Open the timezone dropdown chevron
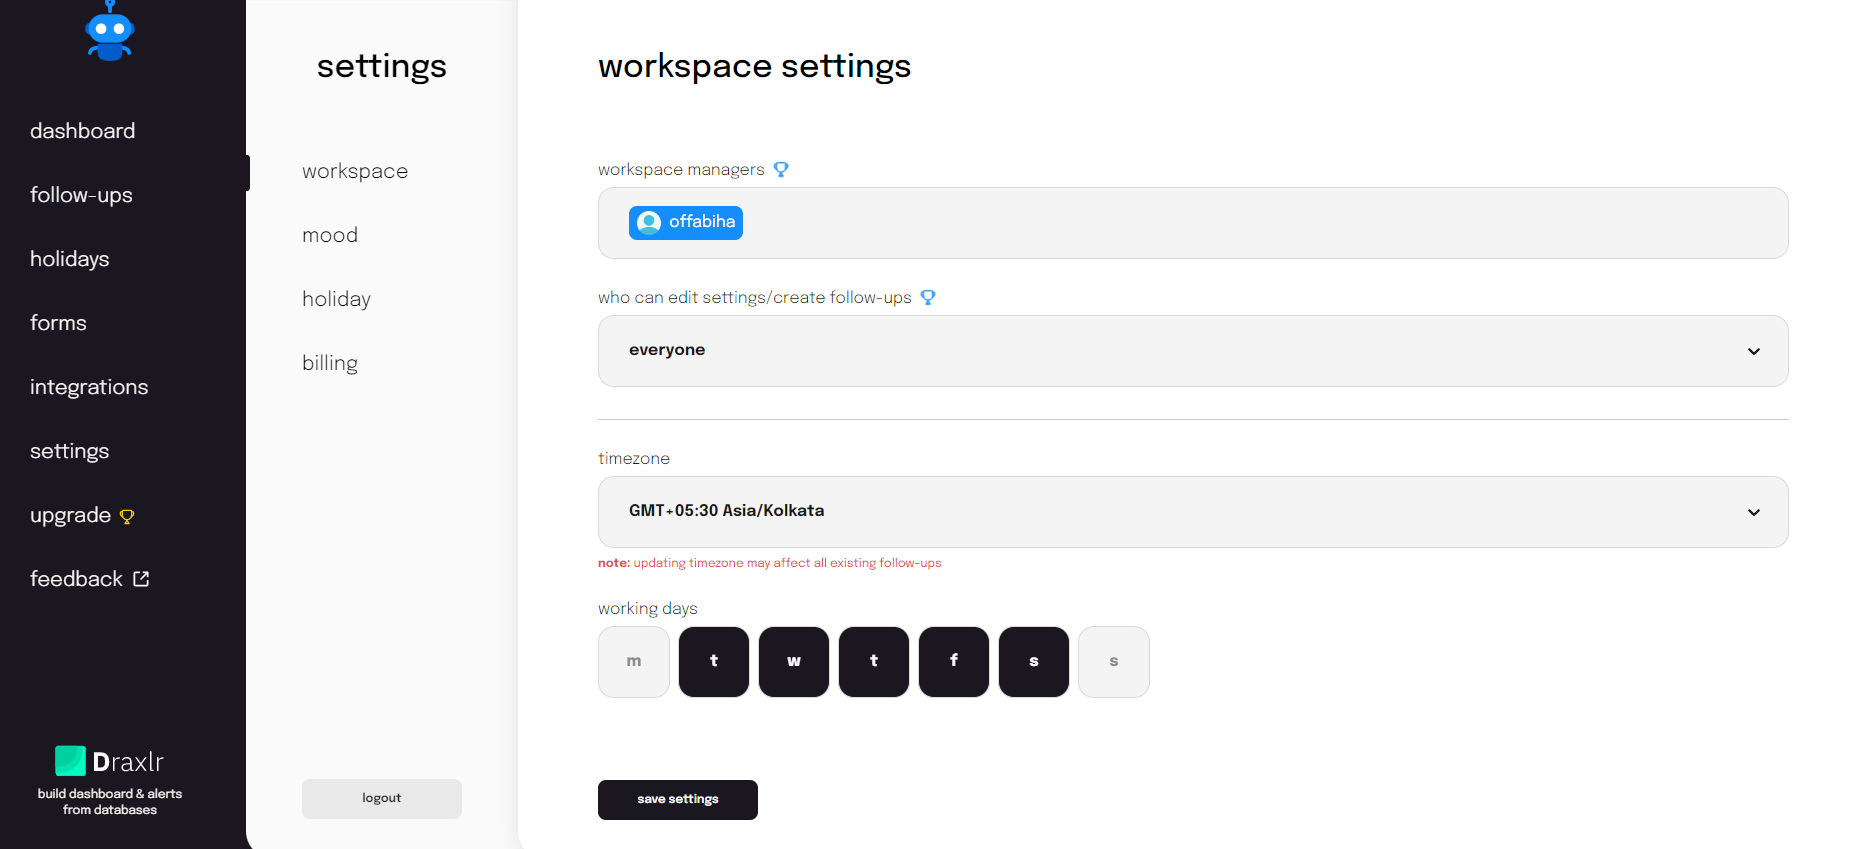 coord(1754,512)
